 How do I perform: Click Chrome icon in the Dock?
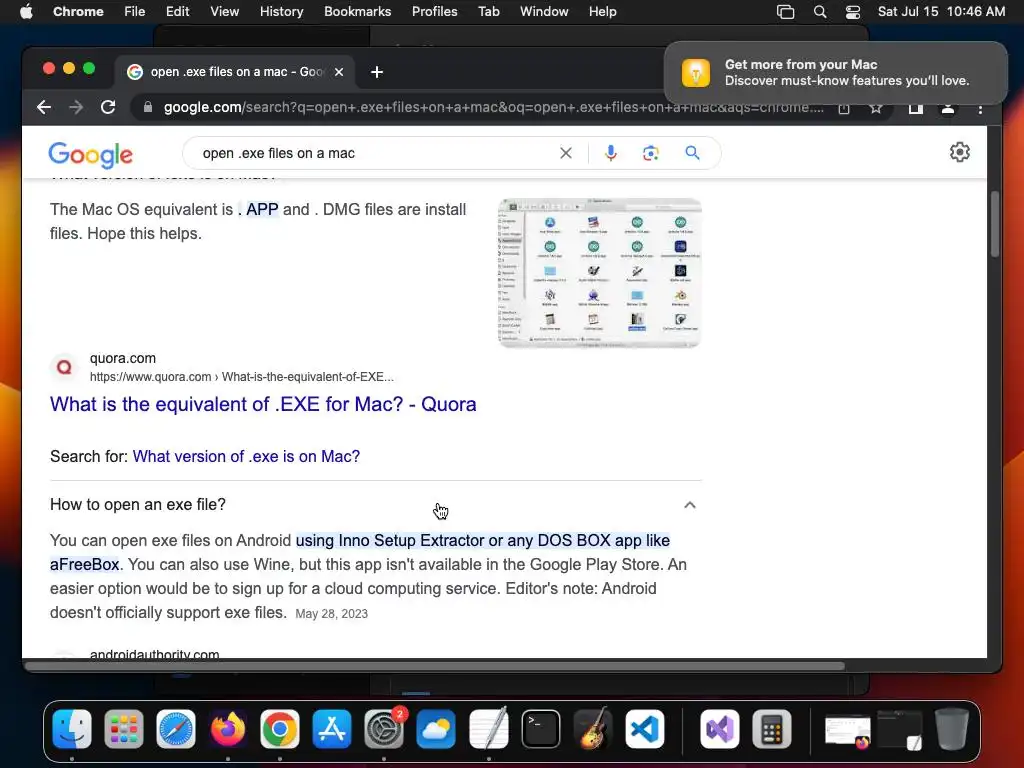coord(280,729)
